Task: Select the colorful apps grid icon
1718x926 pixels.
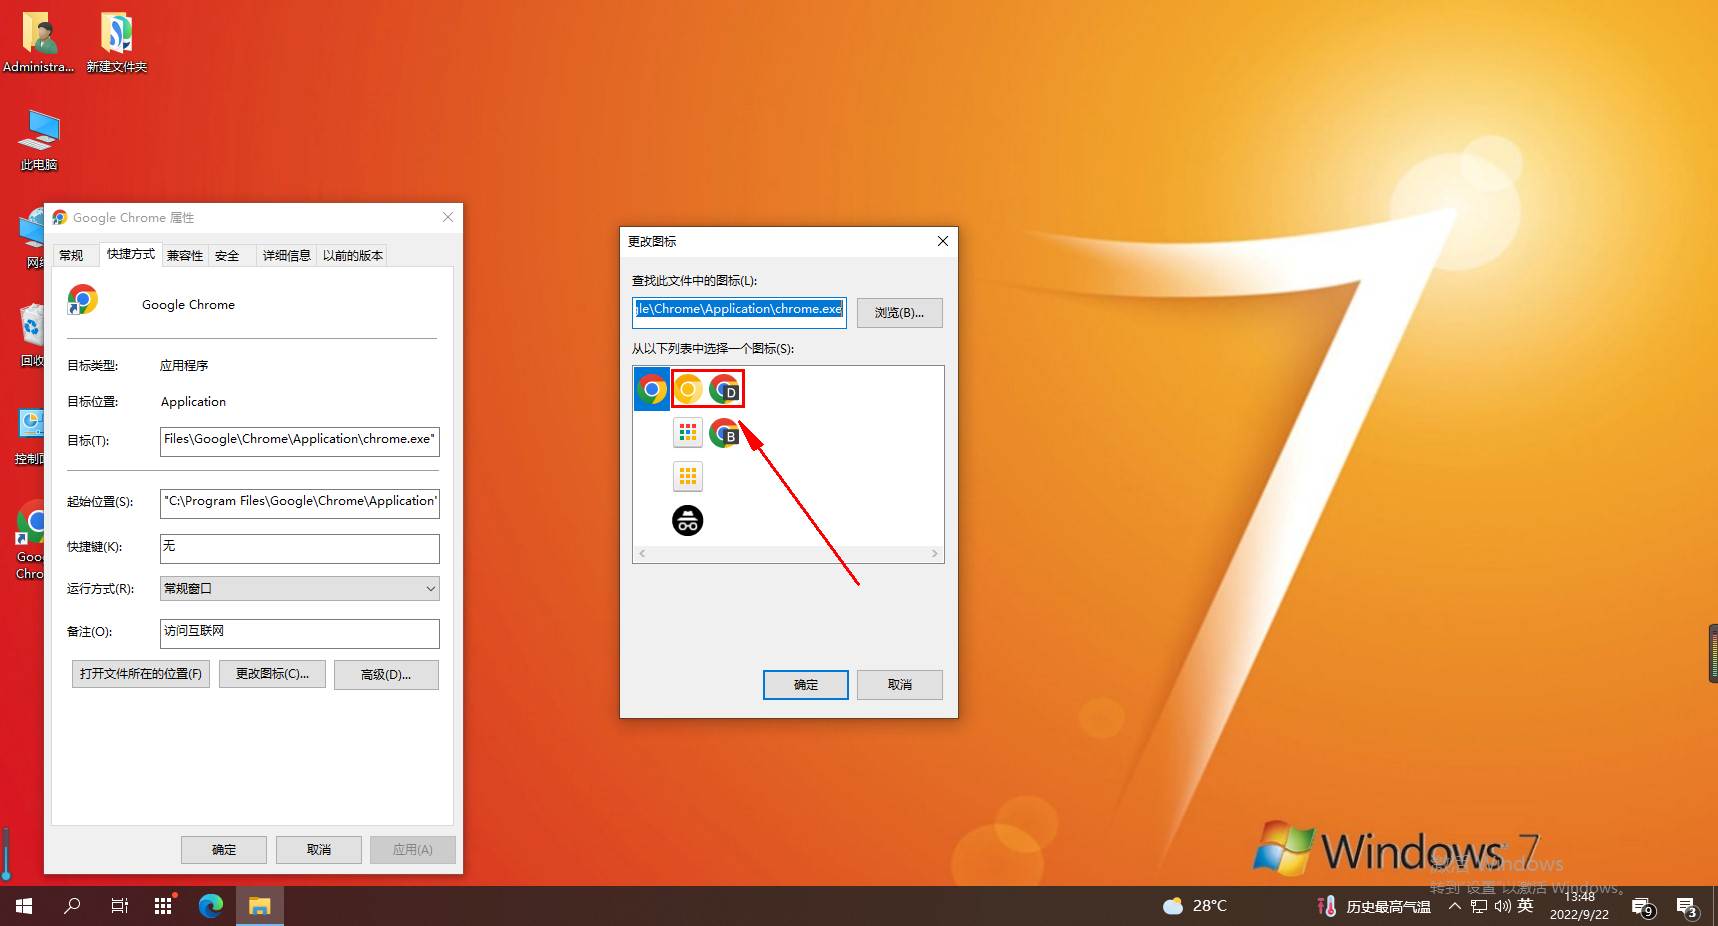Action: [x=688, y=433]
